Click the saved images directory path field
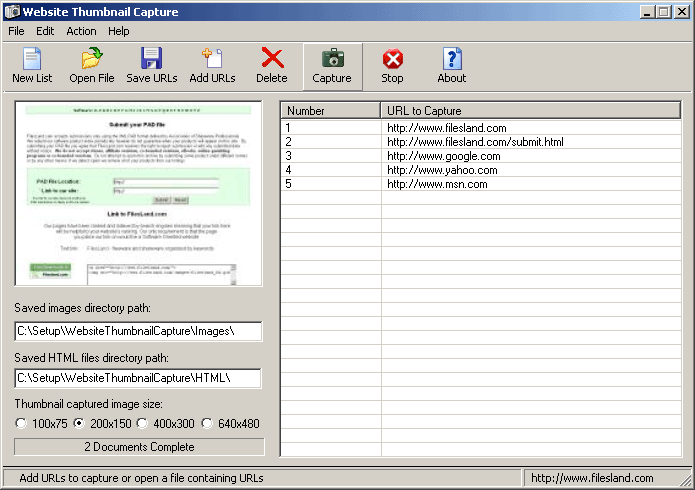The image size is (695, 490). [138, 331]
